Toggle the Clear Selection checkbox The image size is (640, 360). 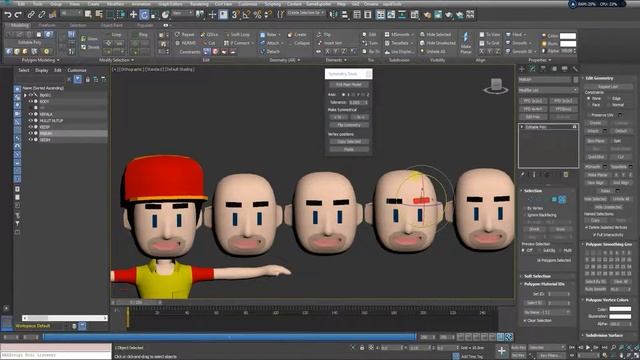pyautogui.click(x=525, y=320)
